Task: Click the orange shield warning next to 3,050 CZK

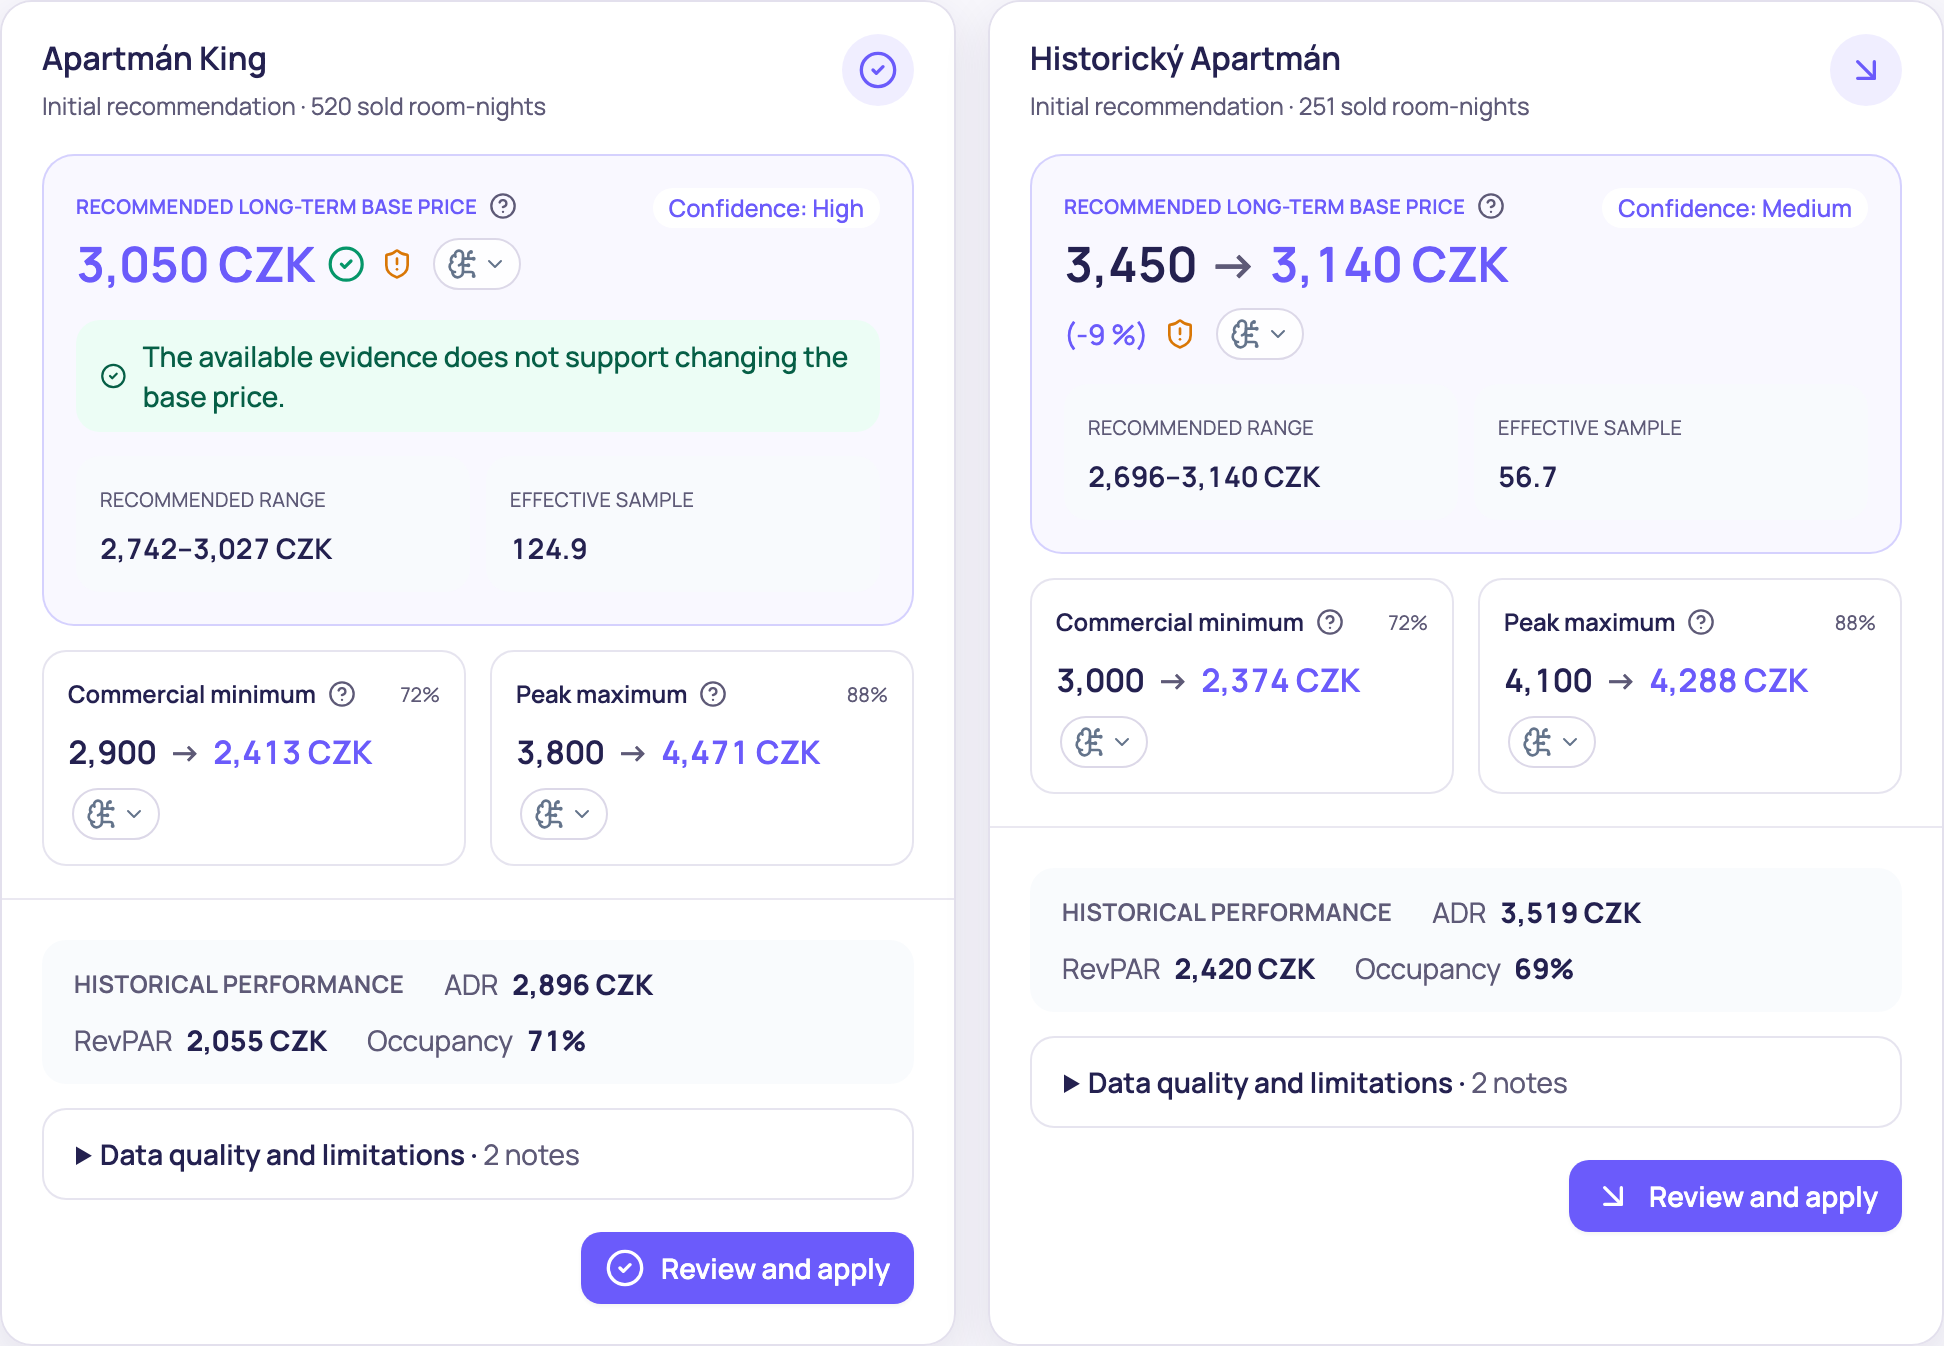Action: (397, 264)
